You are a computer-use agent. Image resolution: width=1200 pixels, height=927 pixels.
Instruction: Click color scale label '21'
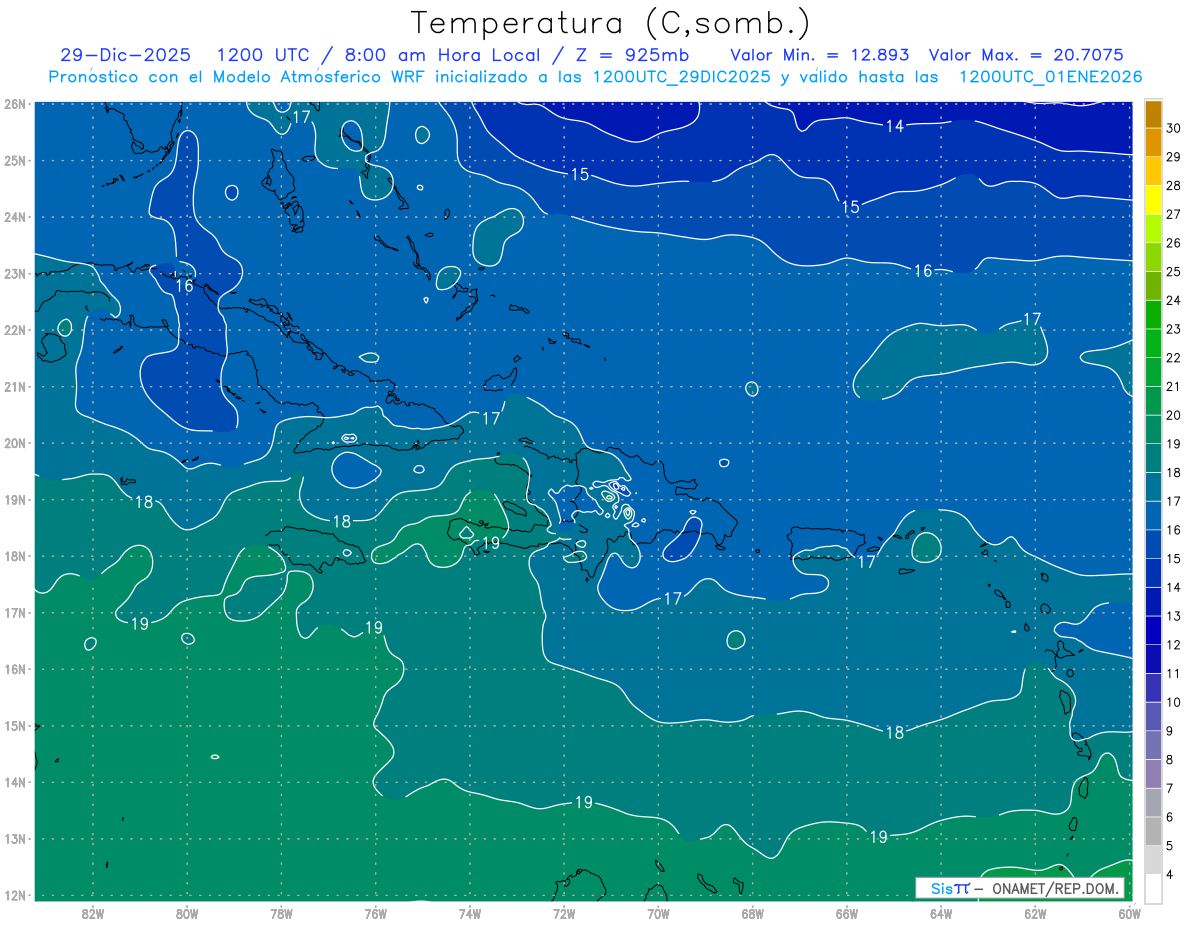click(x=1173, y=386)
